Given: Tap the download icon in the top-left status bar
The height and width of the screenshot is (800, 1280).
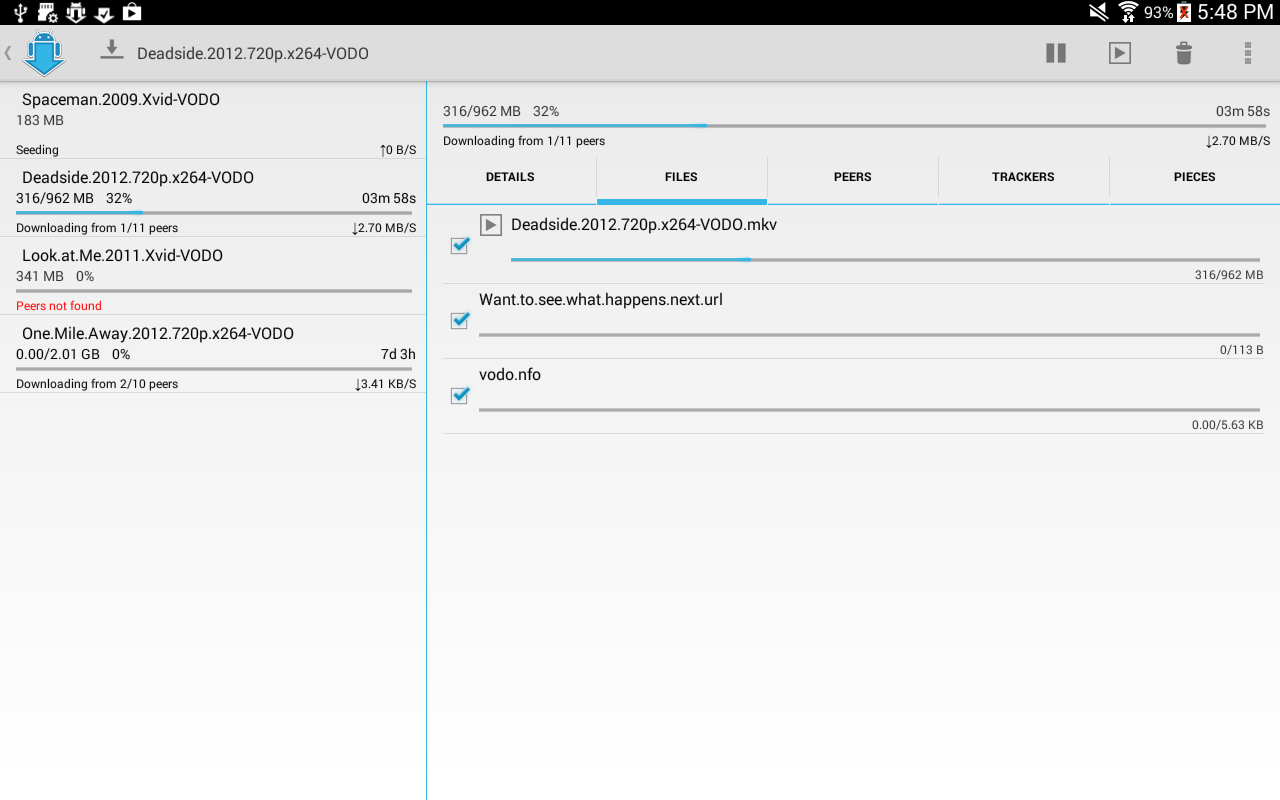Looking at the screenshot, I should [x=104, y=13].
